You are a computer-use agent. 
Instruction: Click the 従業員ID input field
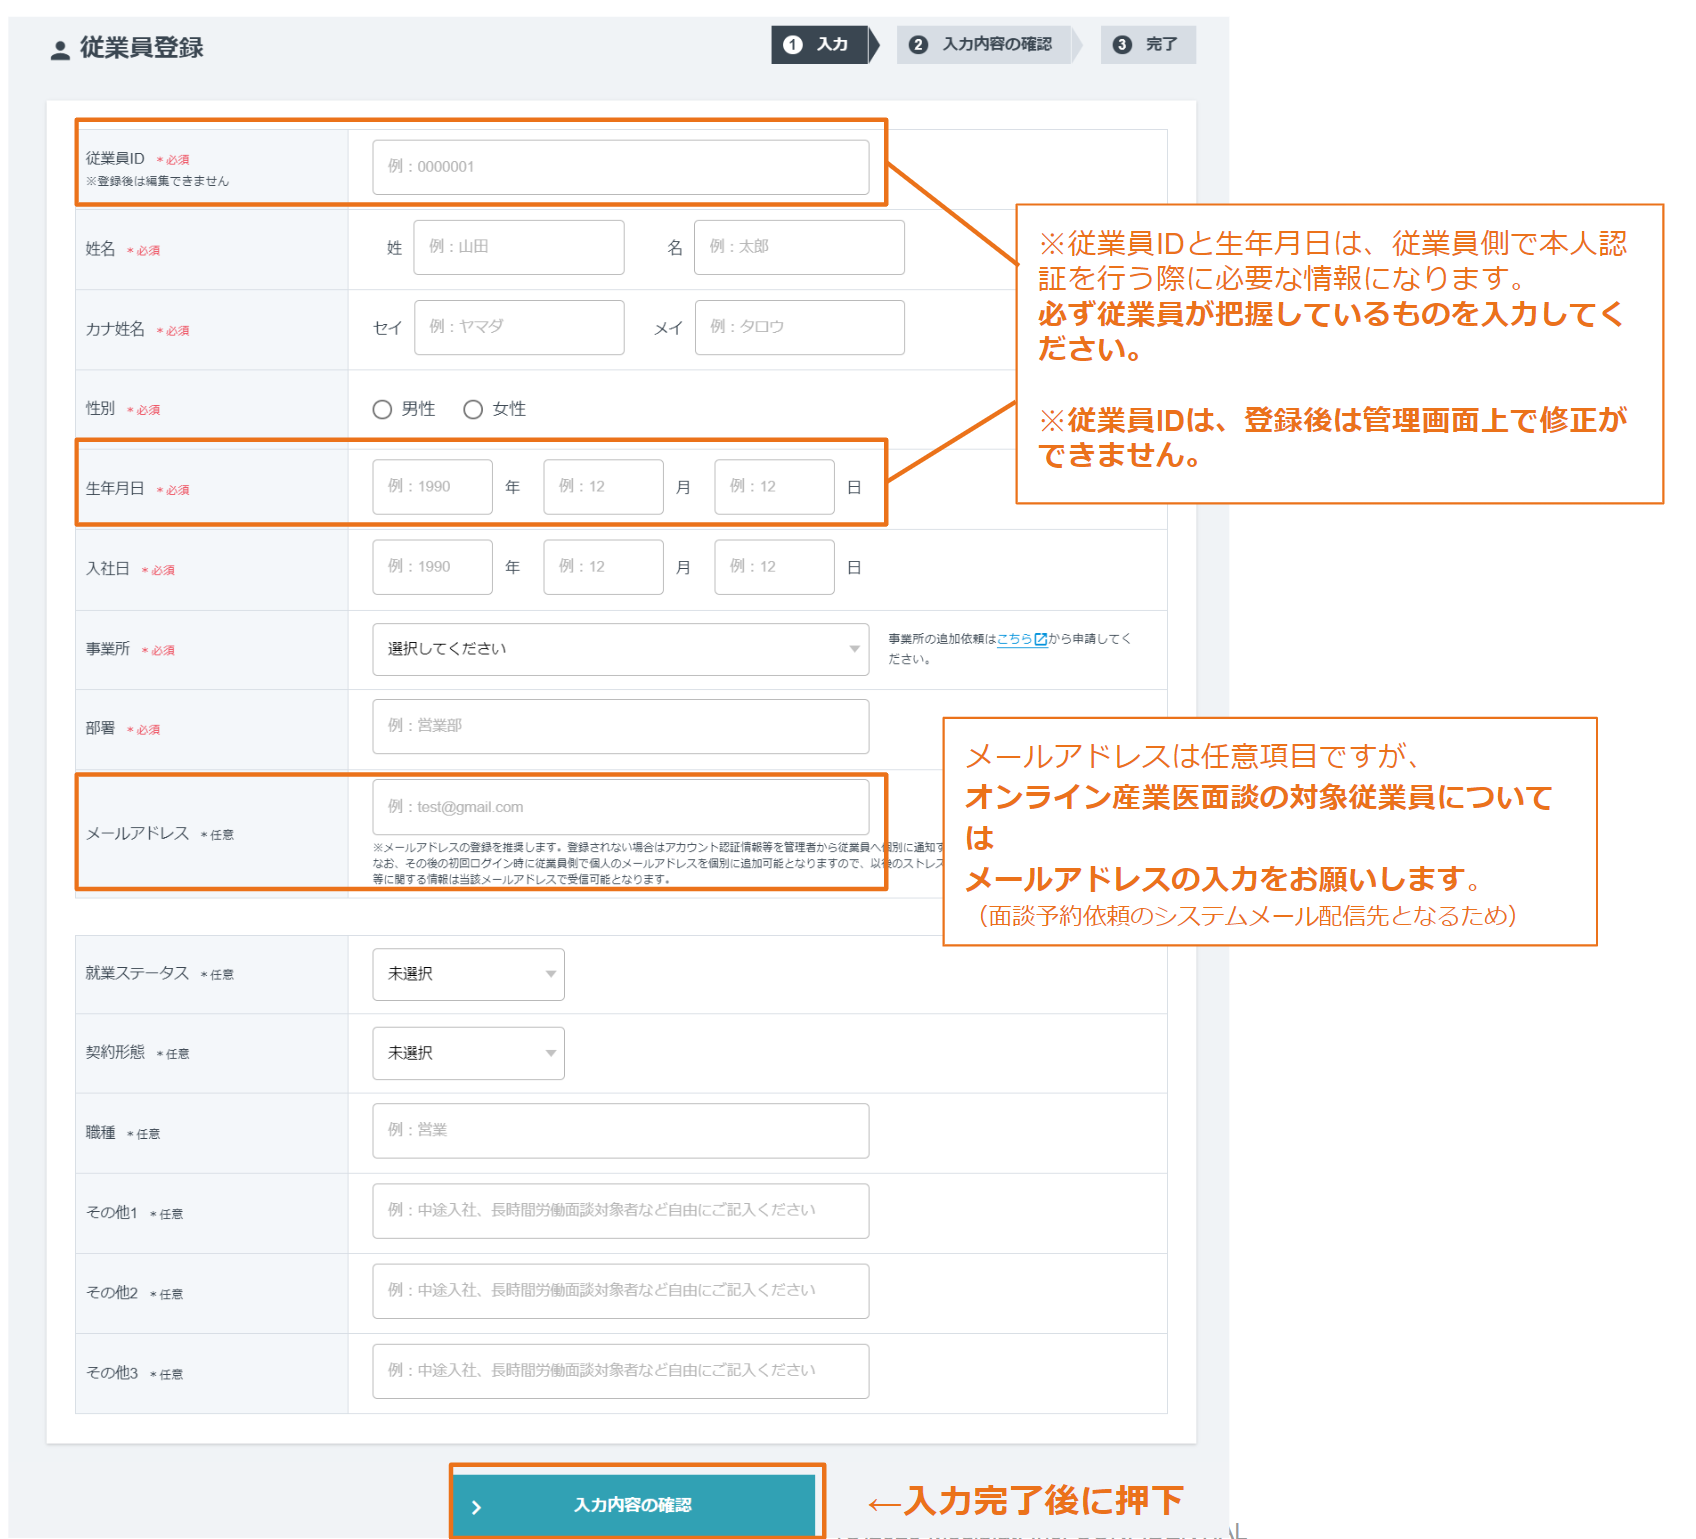click(x=620, y=167)
